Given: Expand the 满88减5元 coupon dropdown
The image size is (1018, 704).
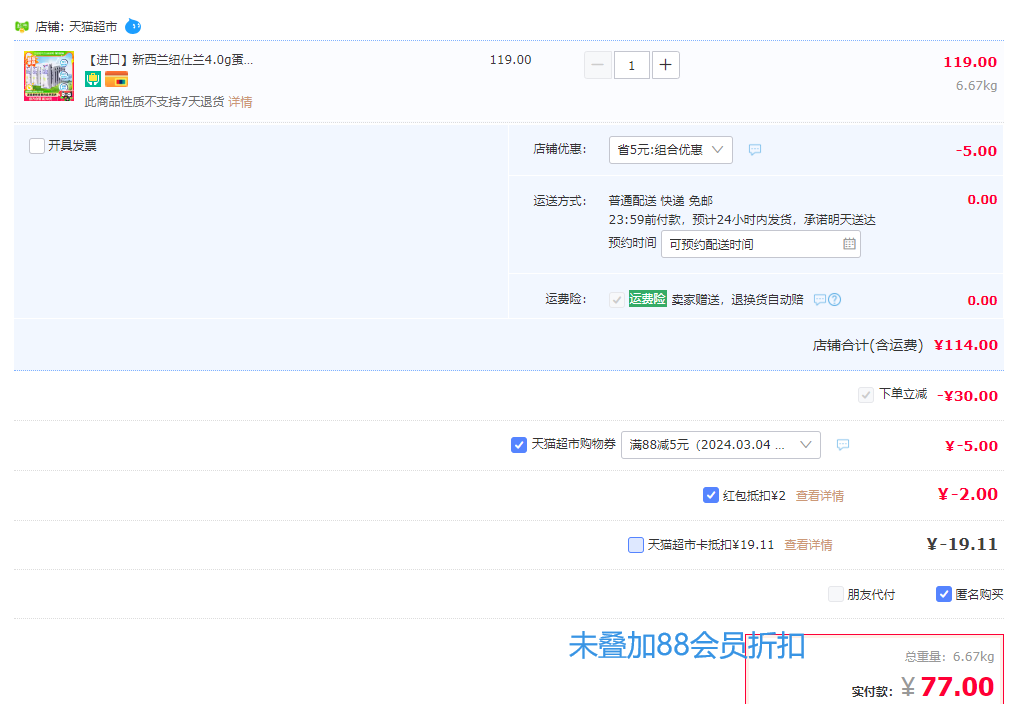Looking at the screenshot, I should click(721, 445).
